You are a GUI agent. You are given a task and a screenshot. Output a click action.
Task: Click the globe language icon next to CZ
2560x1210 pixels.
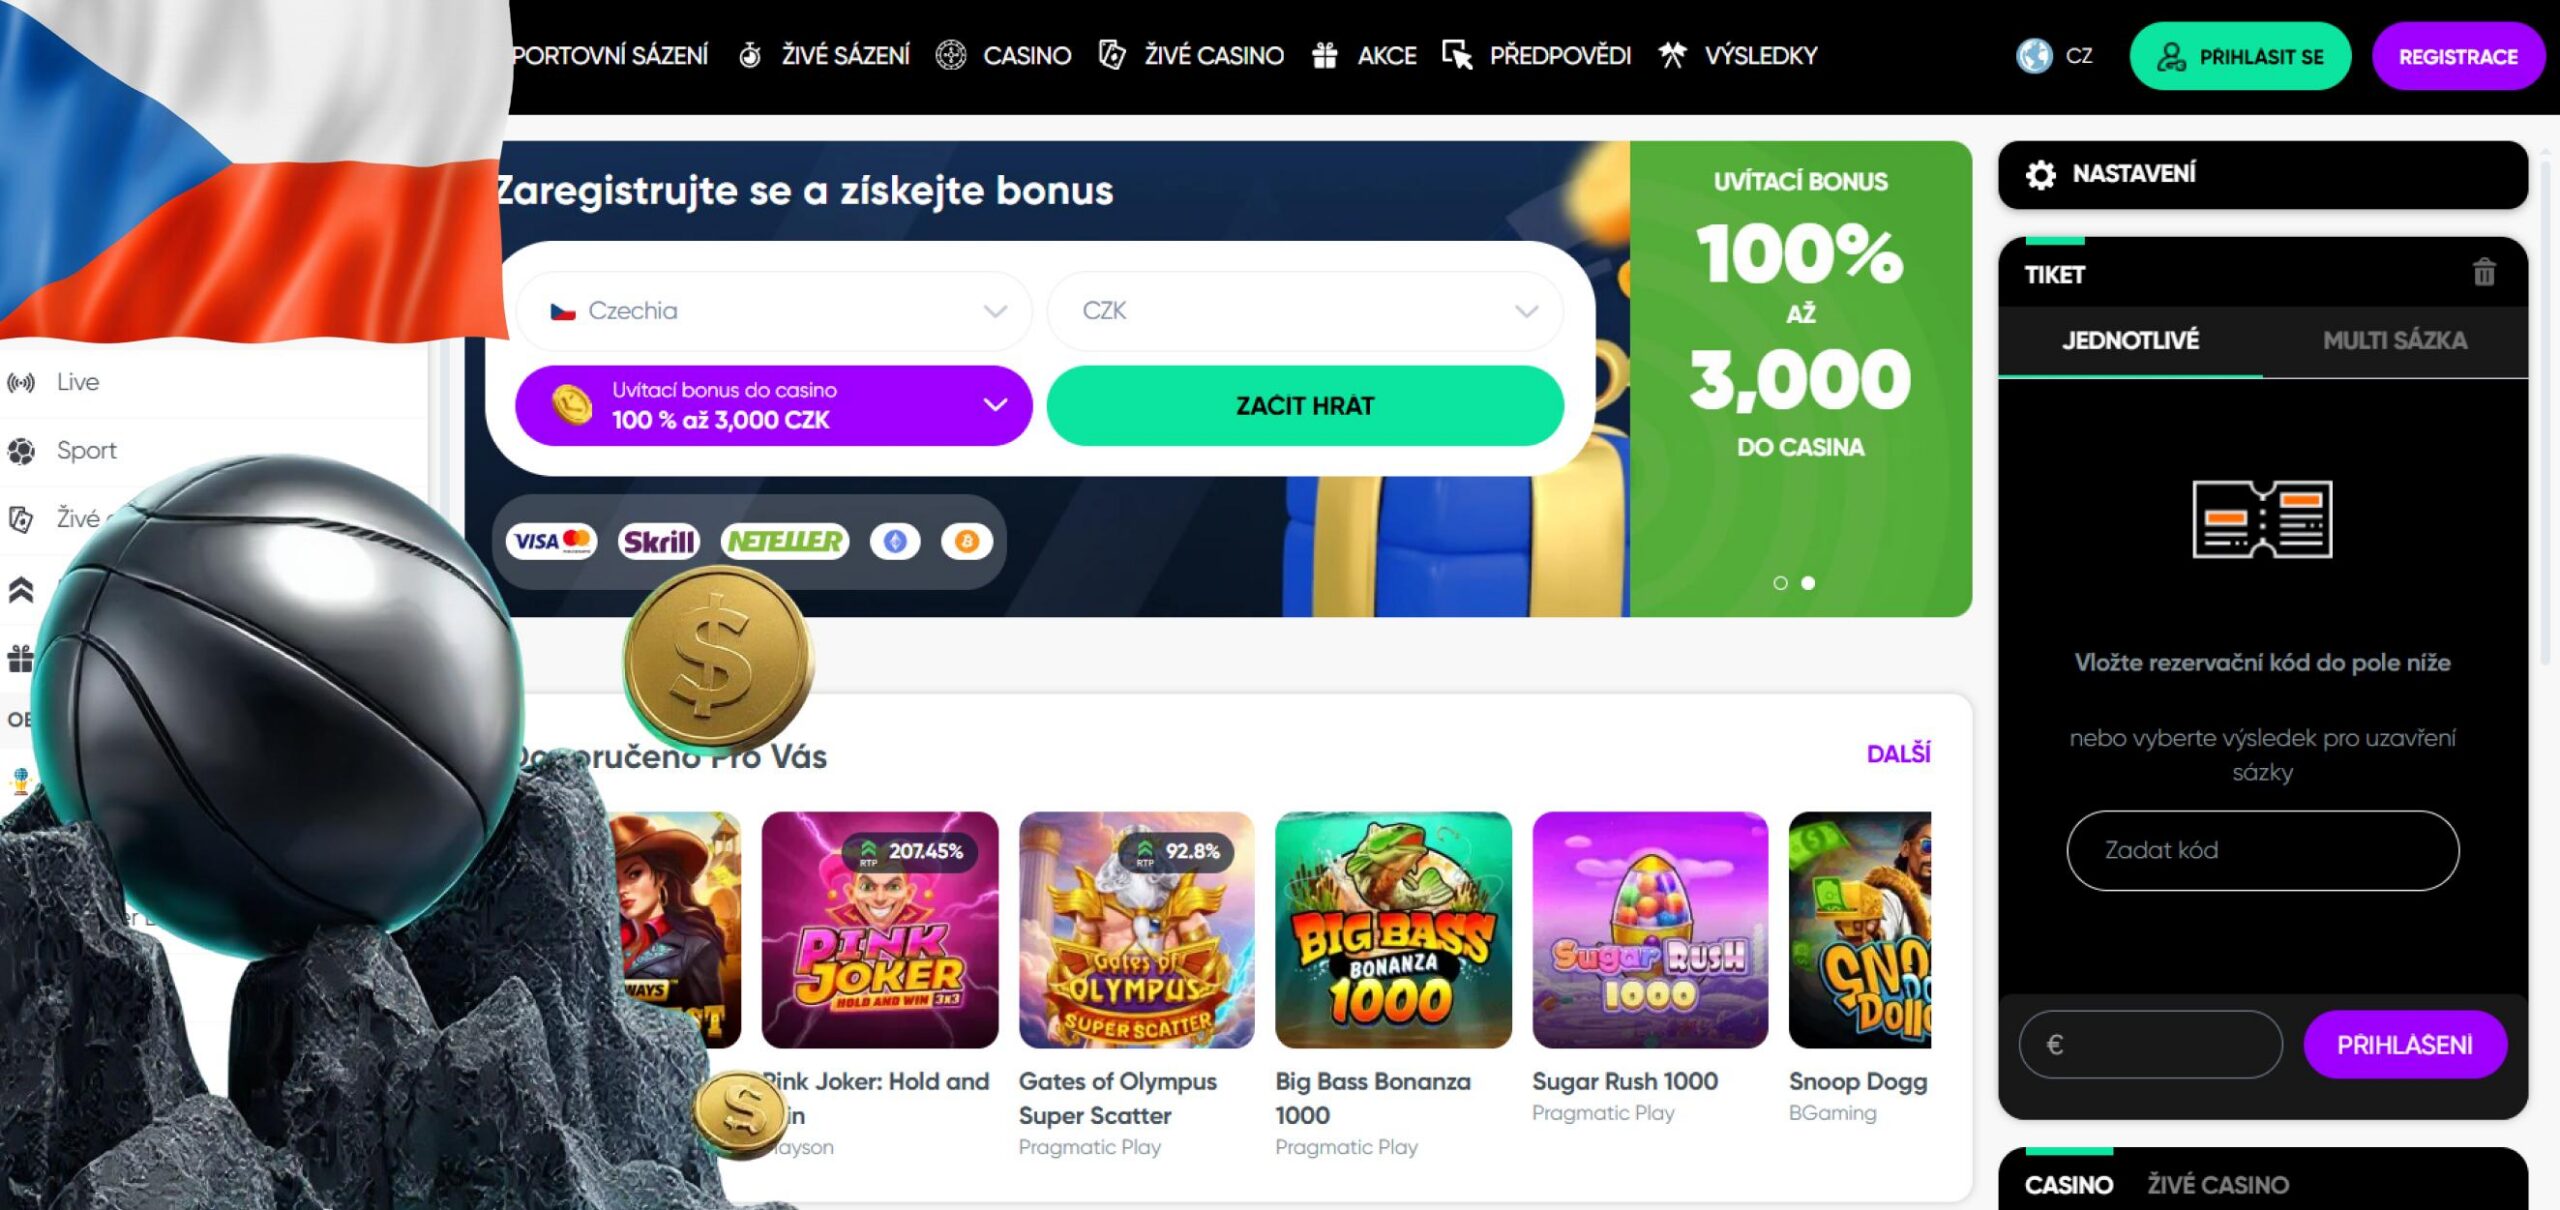coord(2033,56)
